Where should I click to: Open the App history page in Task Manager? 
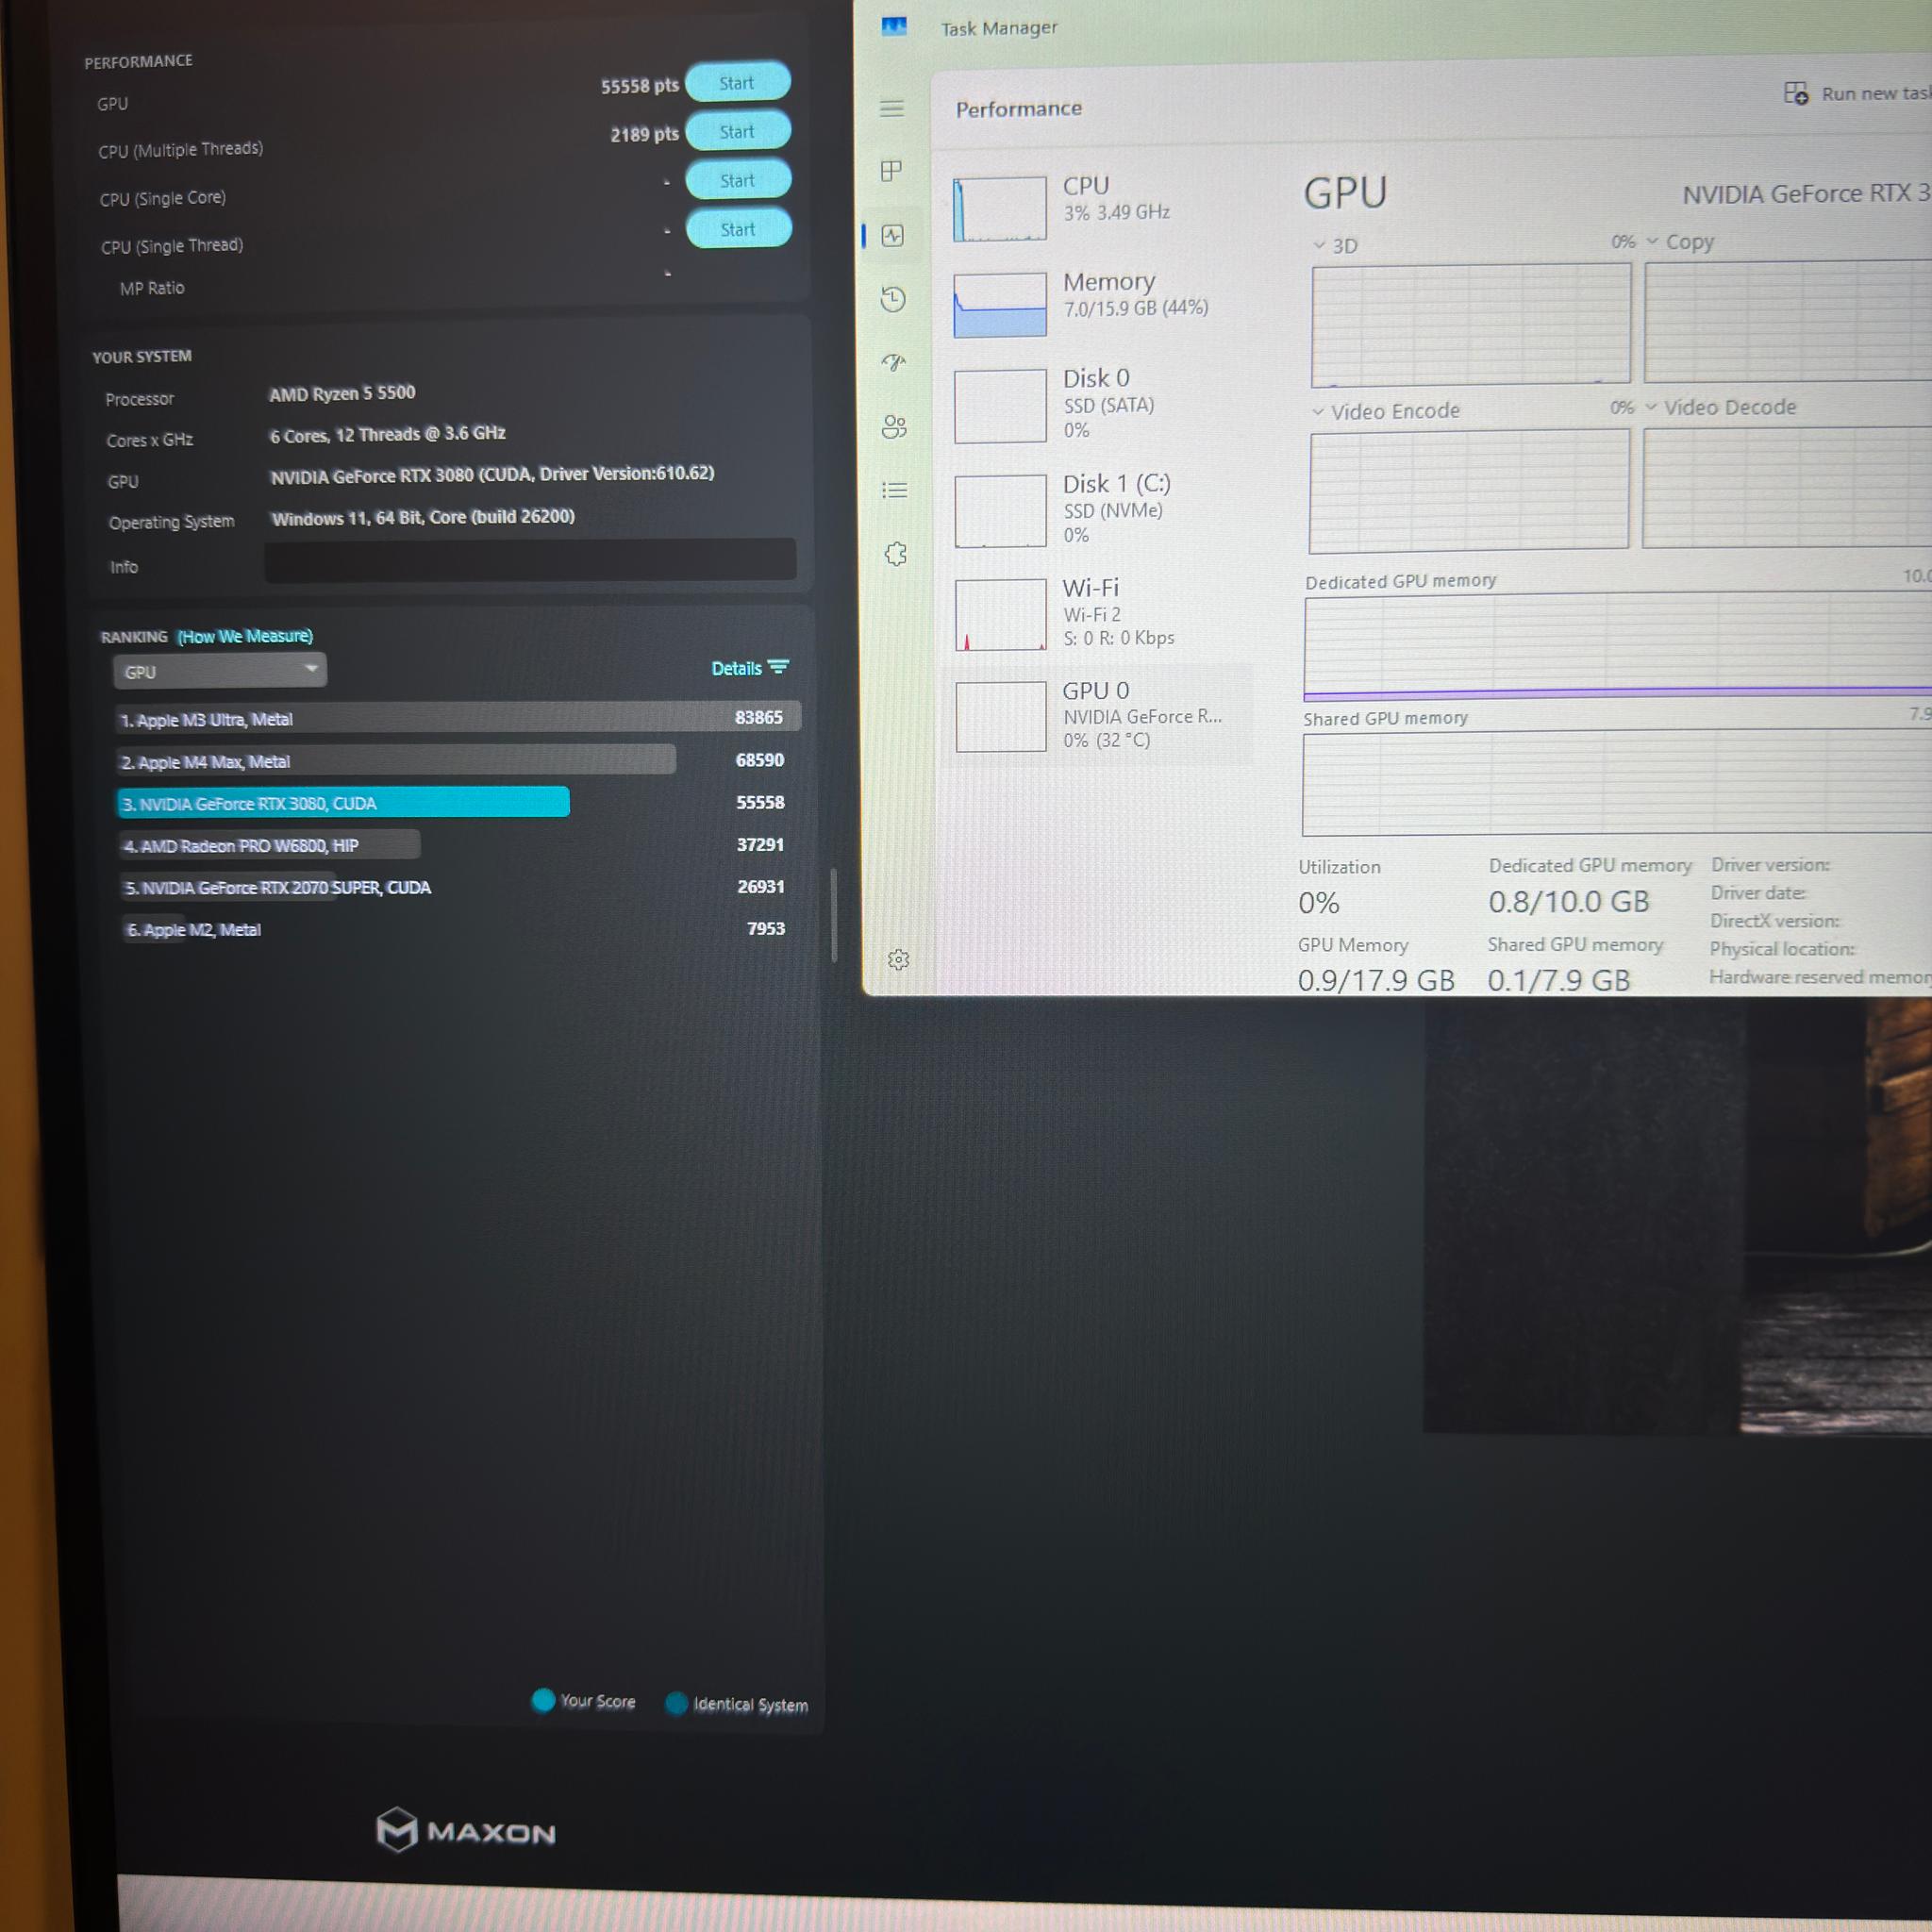coord(894,299)
